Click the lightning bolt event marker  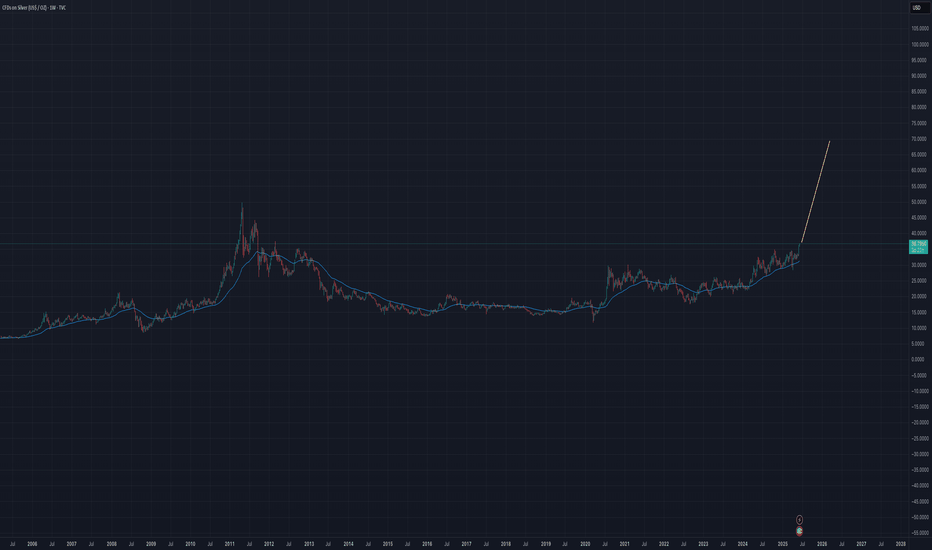click(x=799, y=520)
